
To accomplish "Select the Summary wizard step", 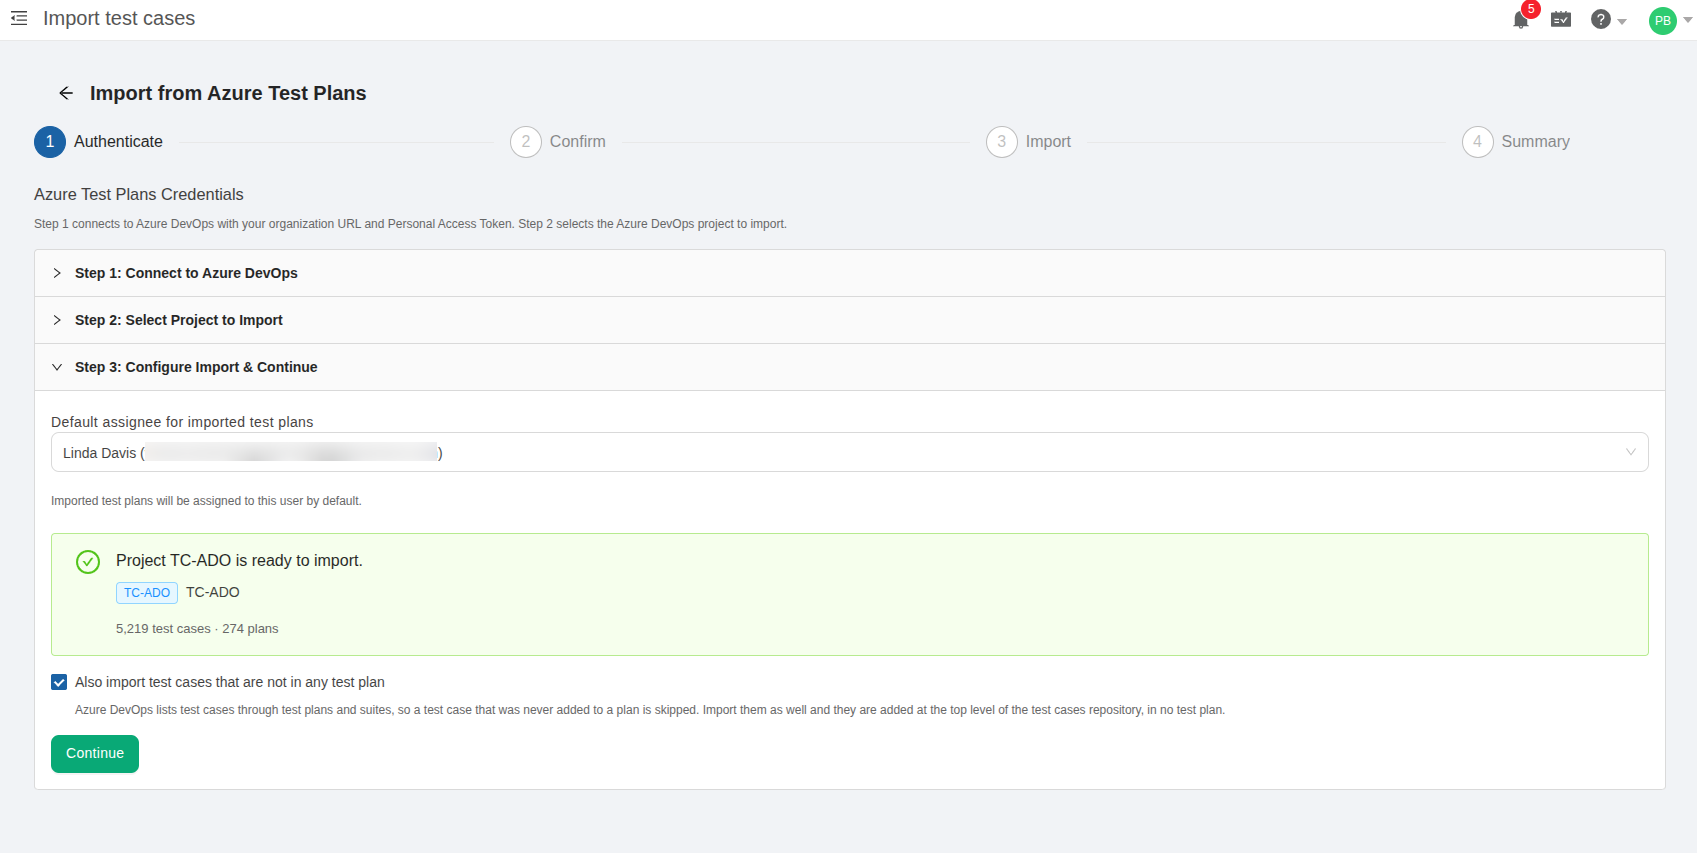I will 1516,142.
